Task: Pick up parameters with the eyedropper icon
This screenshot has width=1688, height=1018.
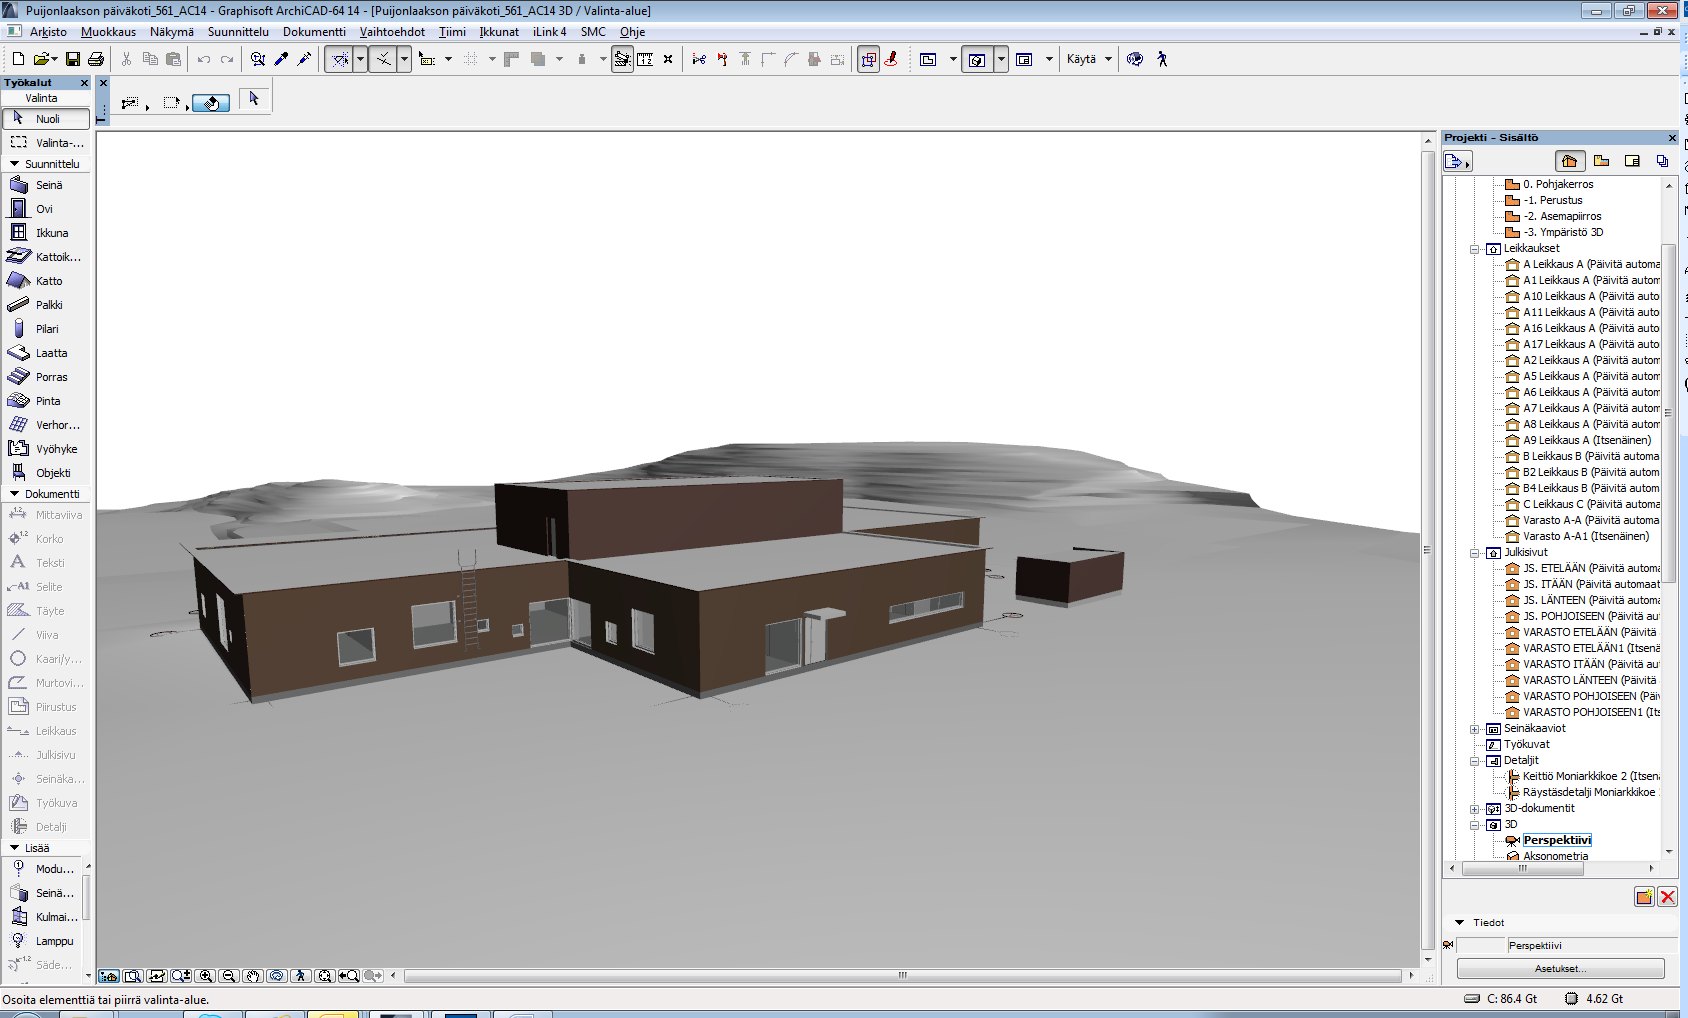Action: tap(282, 59)
